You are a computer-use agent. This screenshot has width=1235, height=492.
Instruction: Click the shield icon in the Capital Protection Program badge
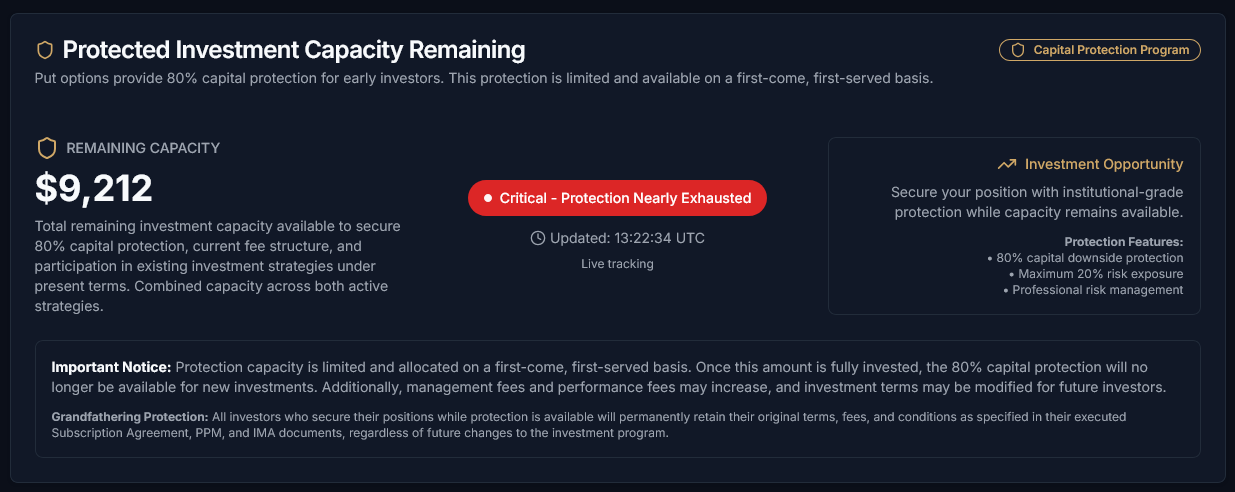1018,50
